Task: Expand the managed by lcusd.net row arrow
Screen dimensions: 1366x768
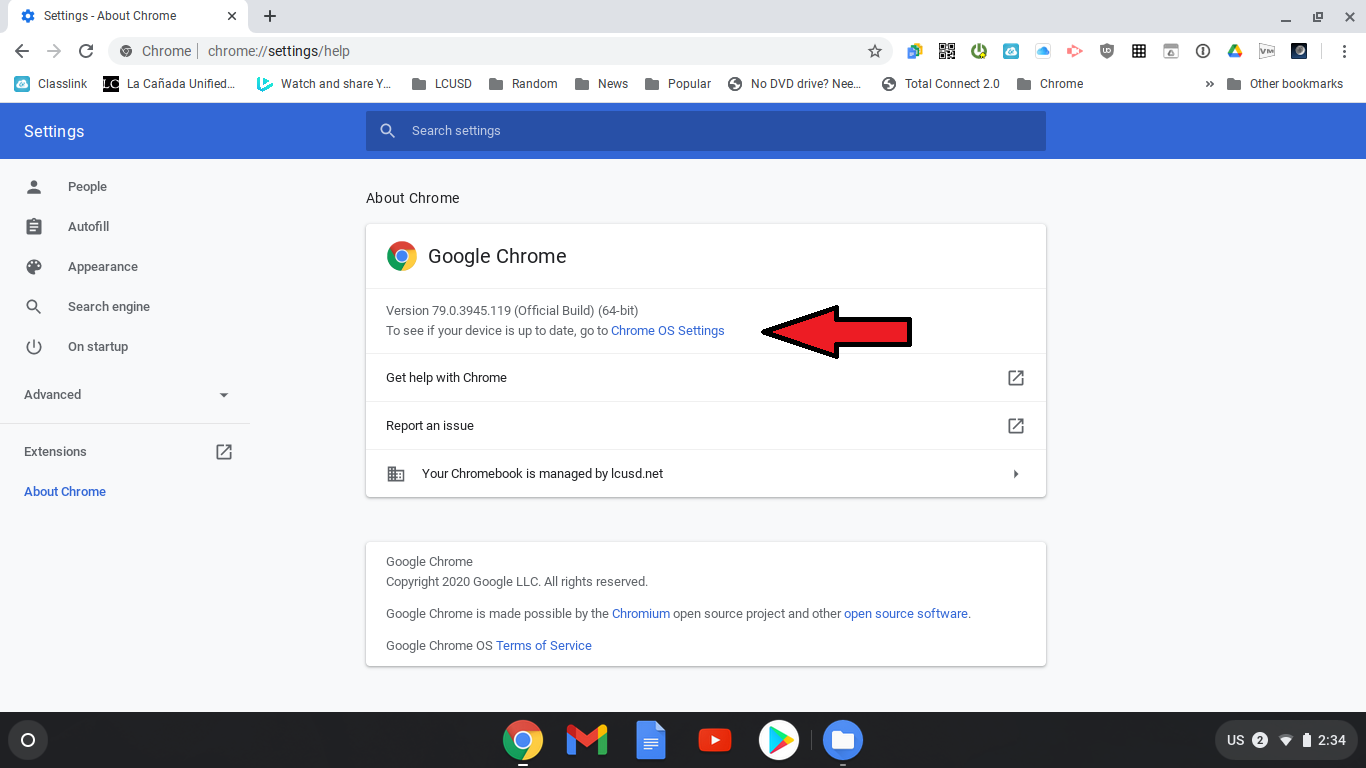Action: [1016, 474]
